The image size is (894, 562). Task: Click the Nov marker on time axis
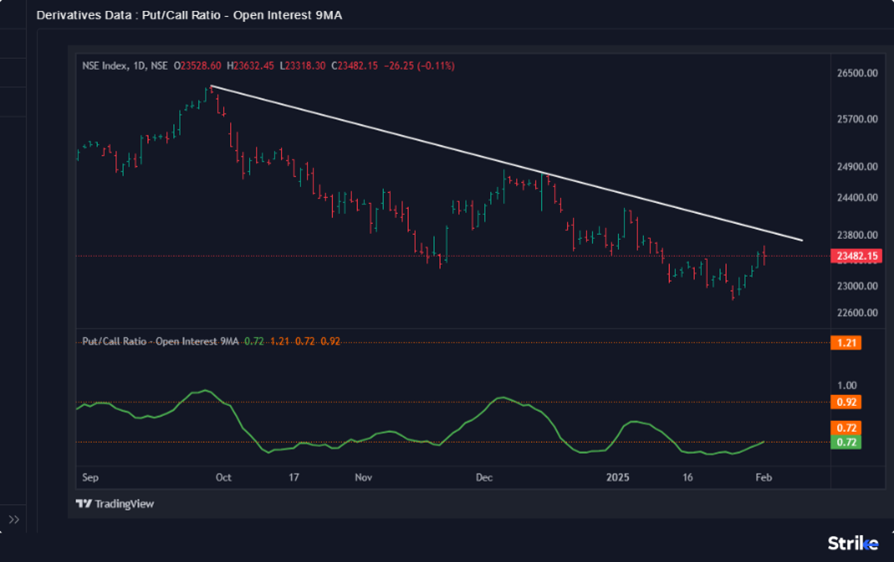(x=363, y=478)
